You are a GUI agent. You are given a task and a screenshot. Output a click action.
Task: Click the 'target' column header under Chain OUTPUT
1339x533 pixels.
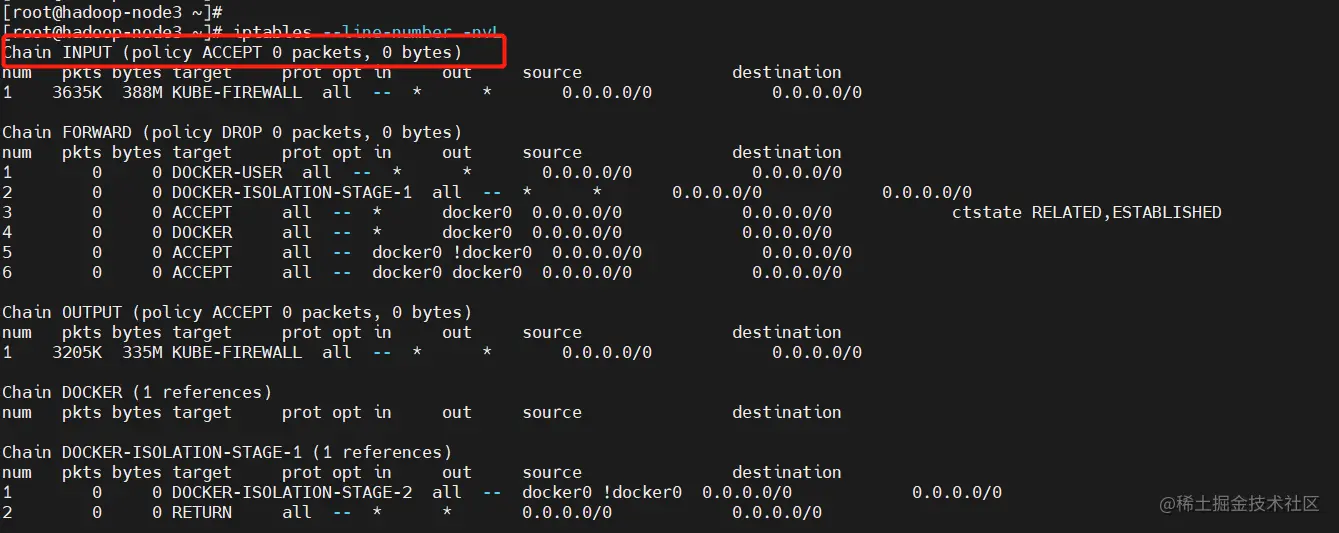pos(202,332)
